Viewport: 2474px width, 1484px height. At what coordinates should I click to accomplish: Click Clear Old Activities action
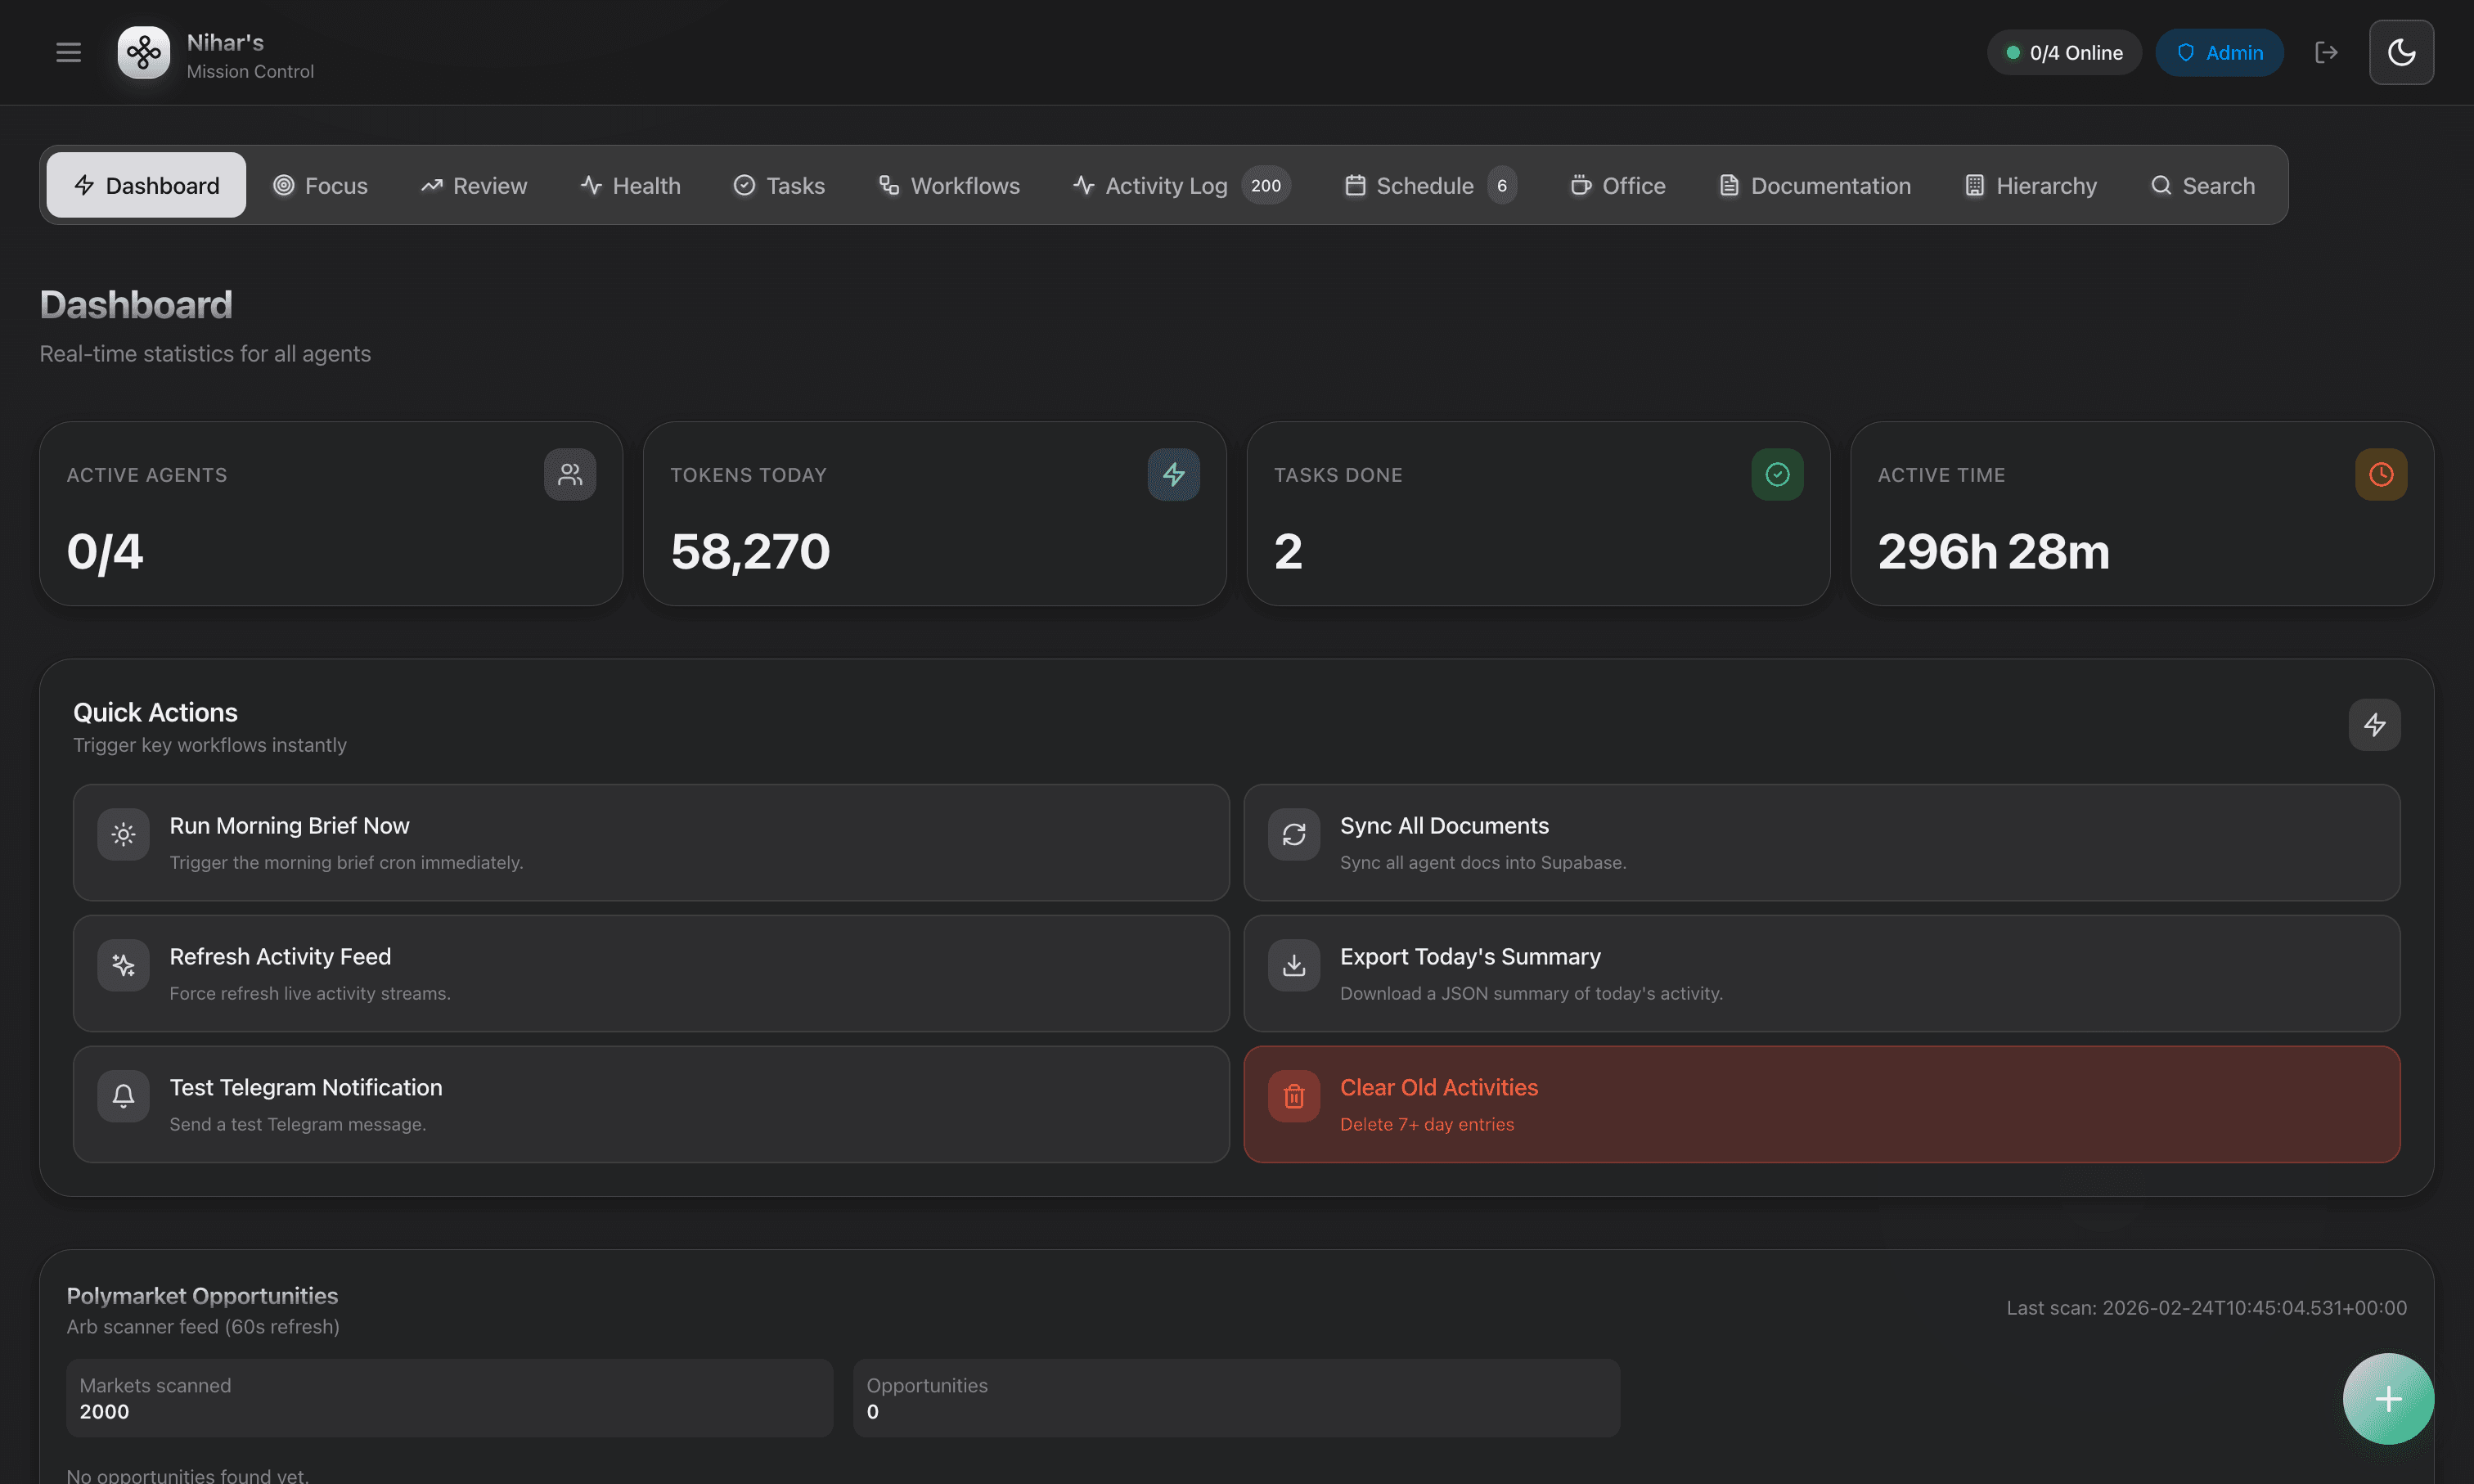click(1821, 1104)
